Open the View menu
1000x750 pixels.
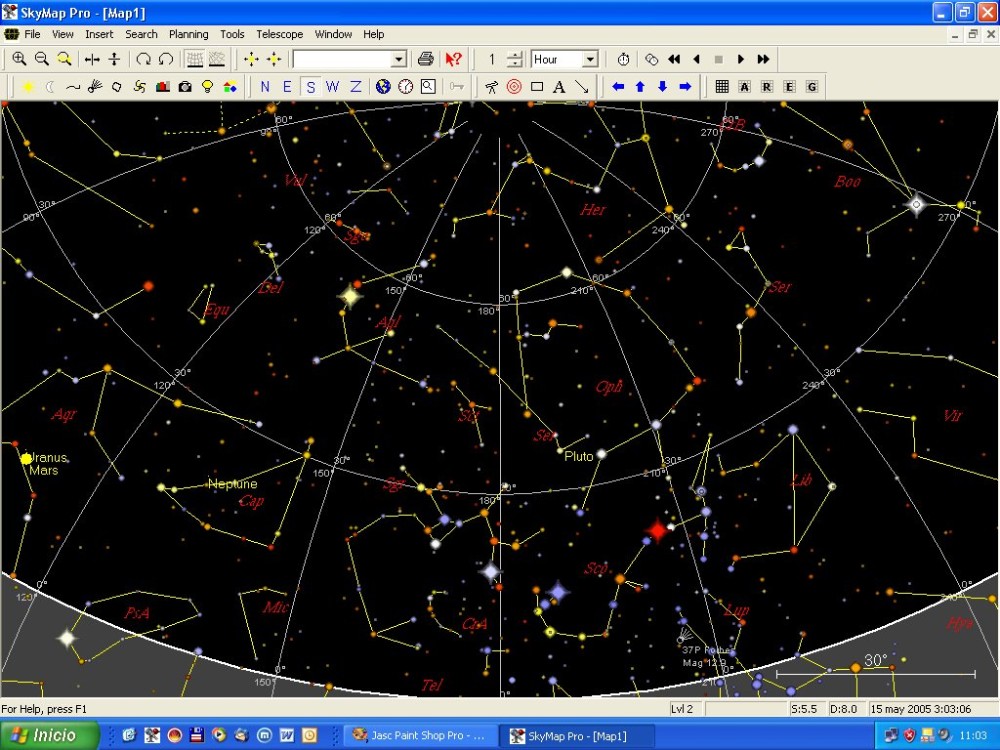tap(62, 34)
